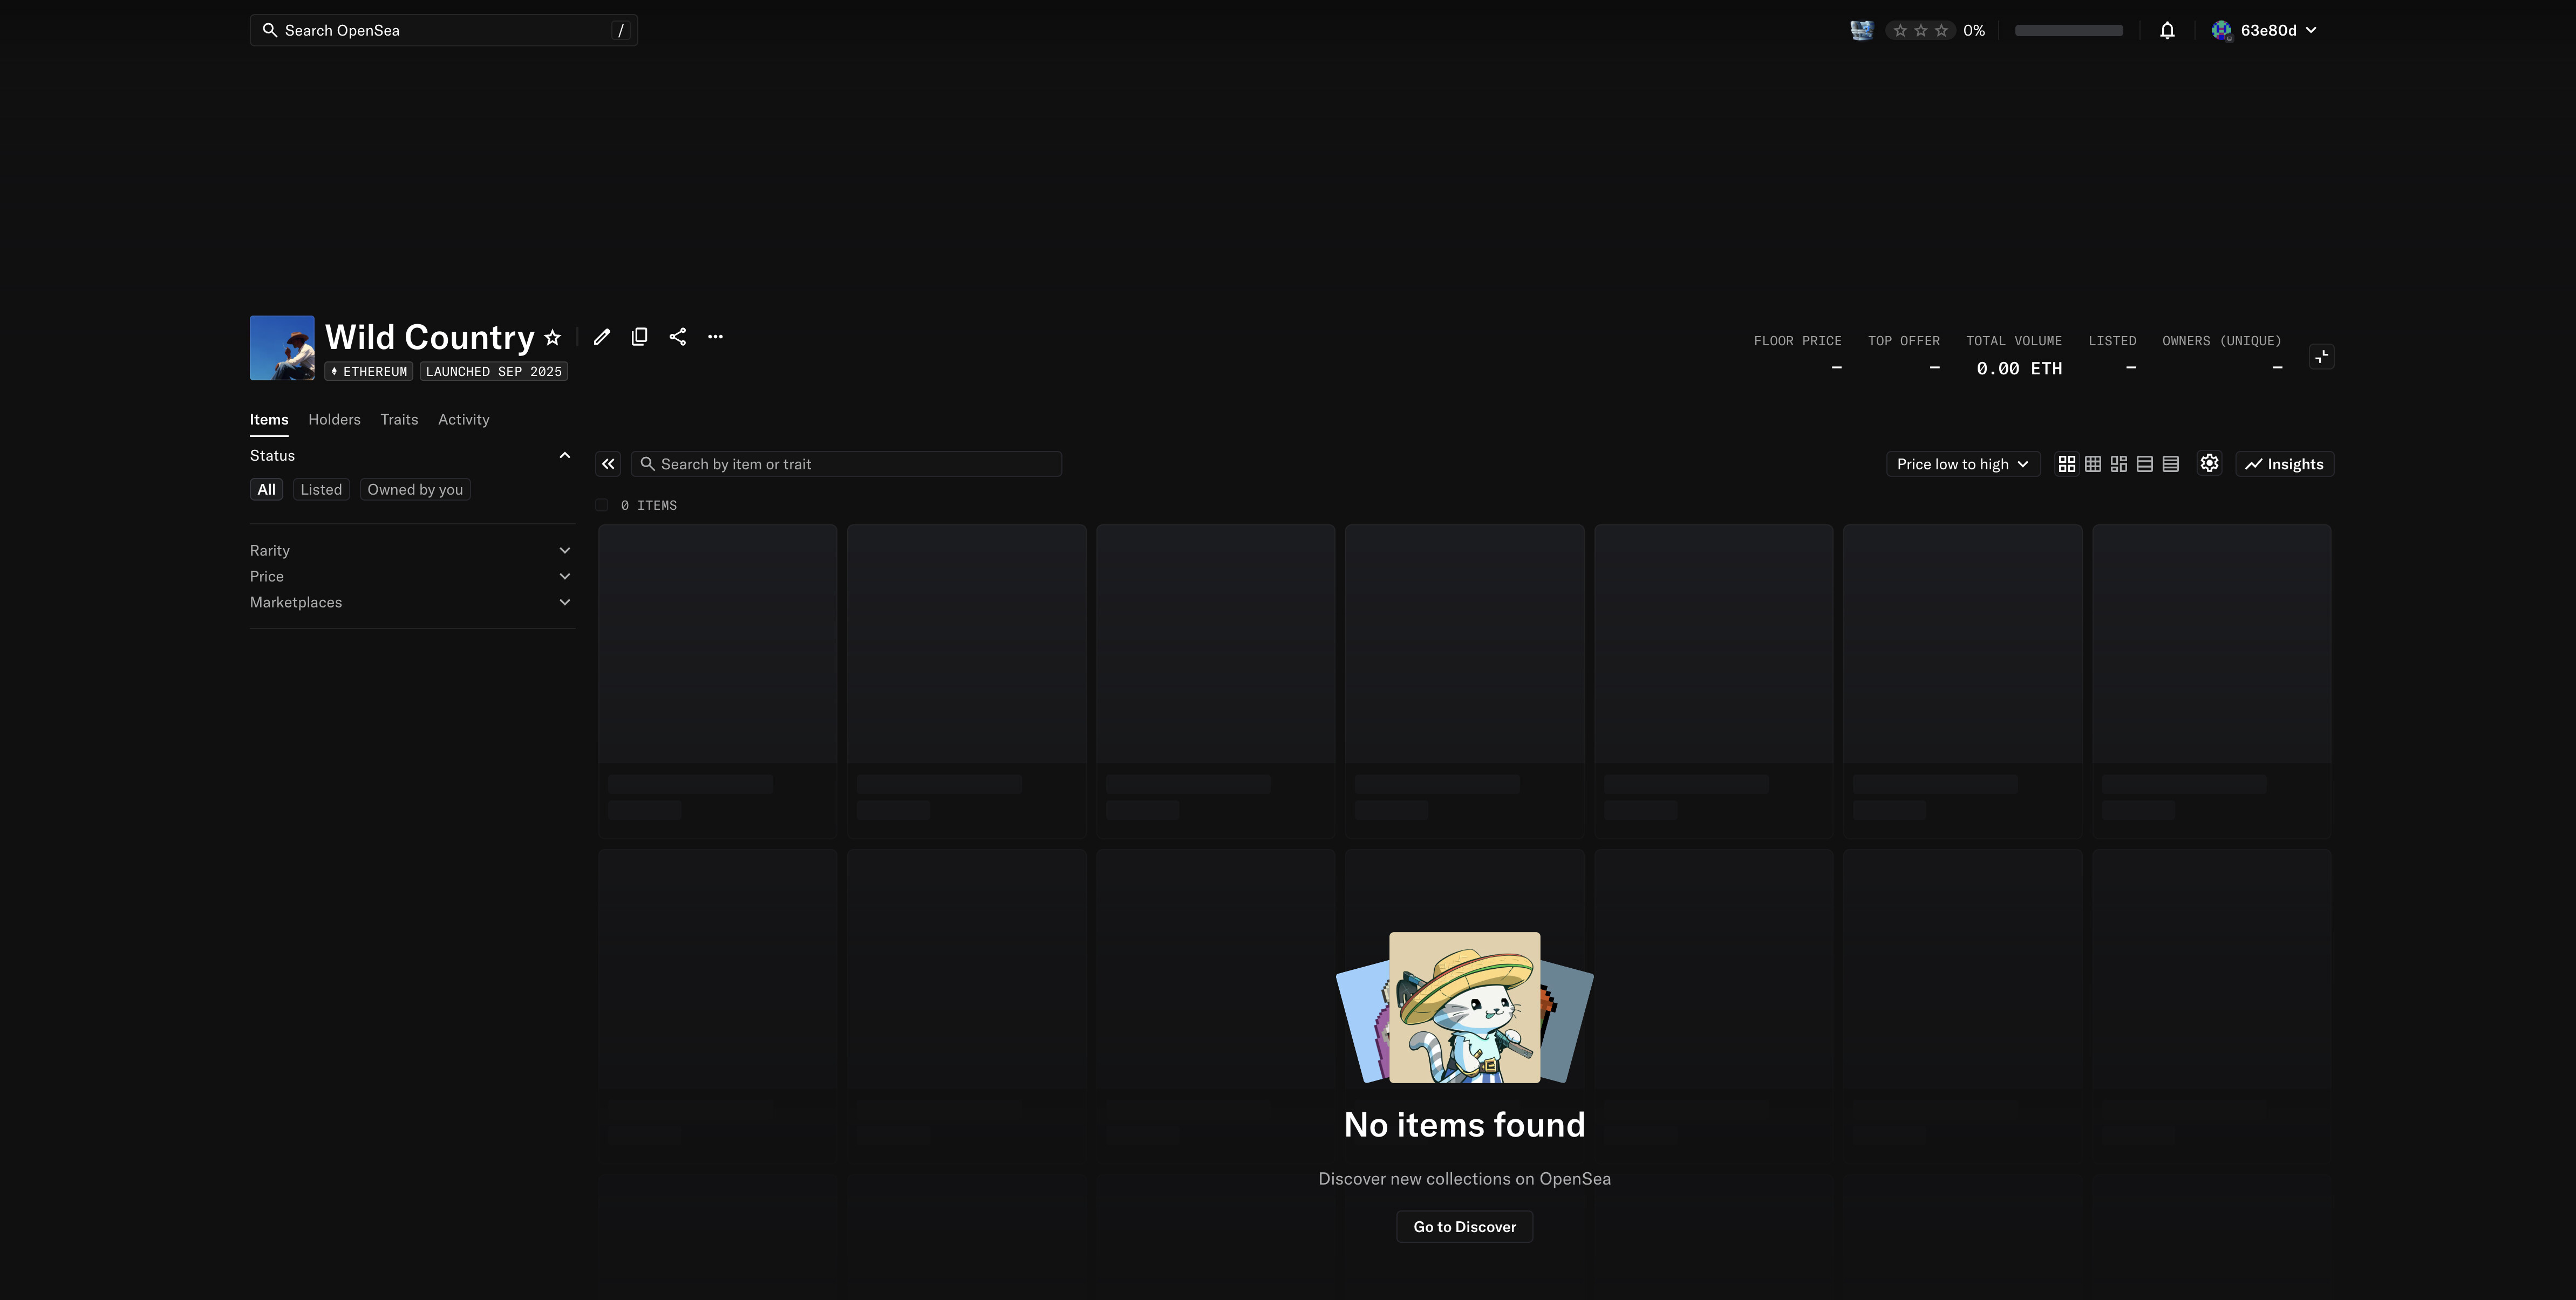Viewport: 2576px width, 1300px height.
Task: Open the share icon menu
Action: (x=677, y=337)
